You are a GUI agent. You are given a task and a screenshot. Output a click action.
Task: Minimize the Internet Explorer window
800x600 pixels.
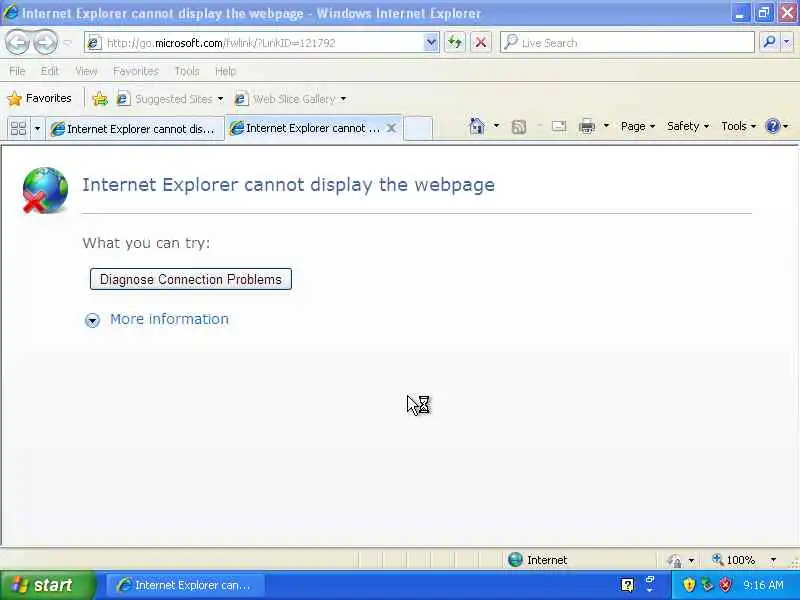point(740,13)
